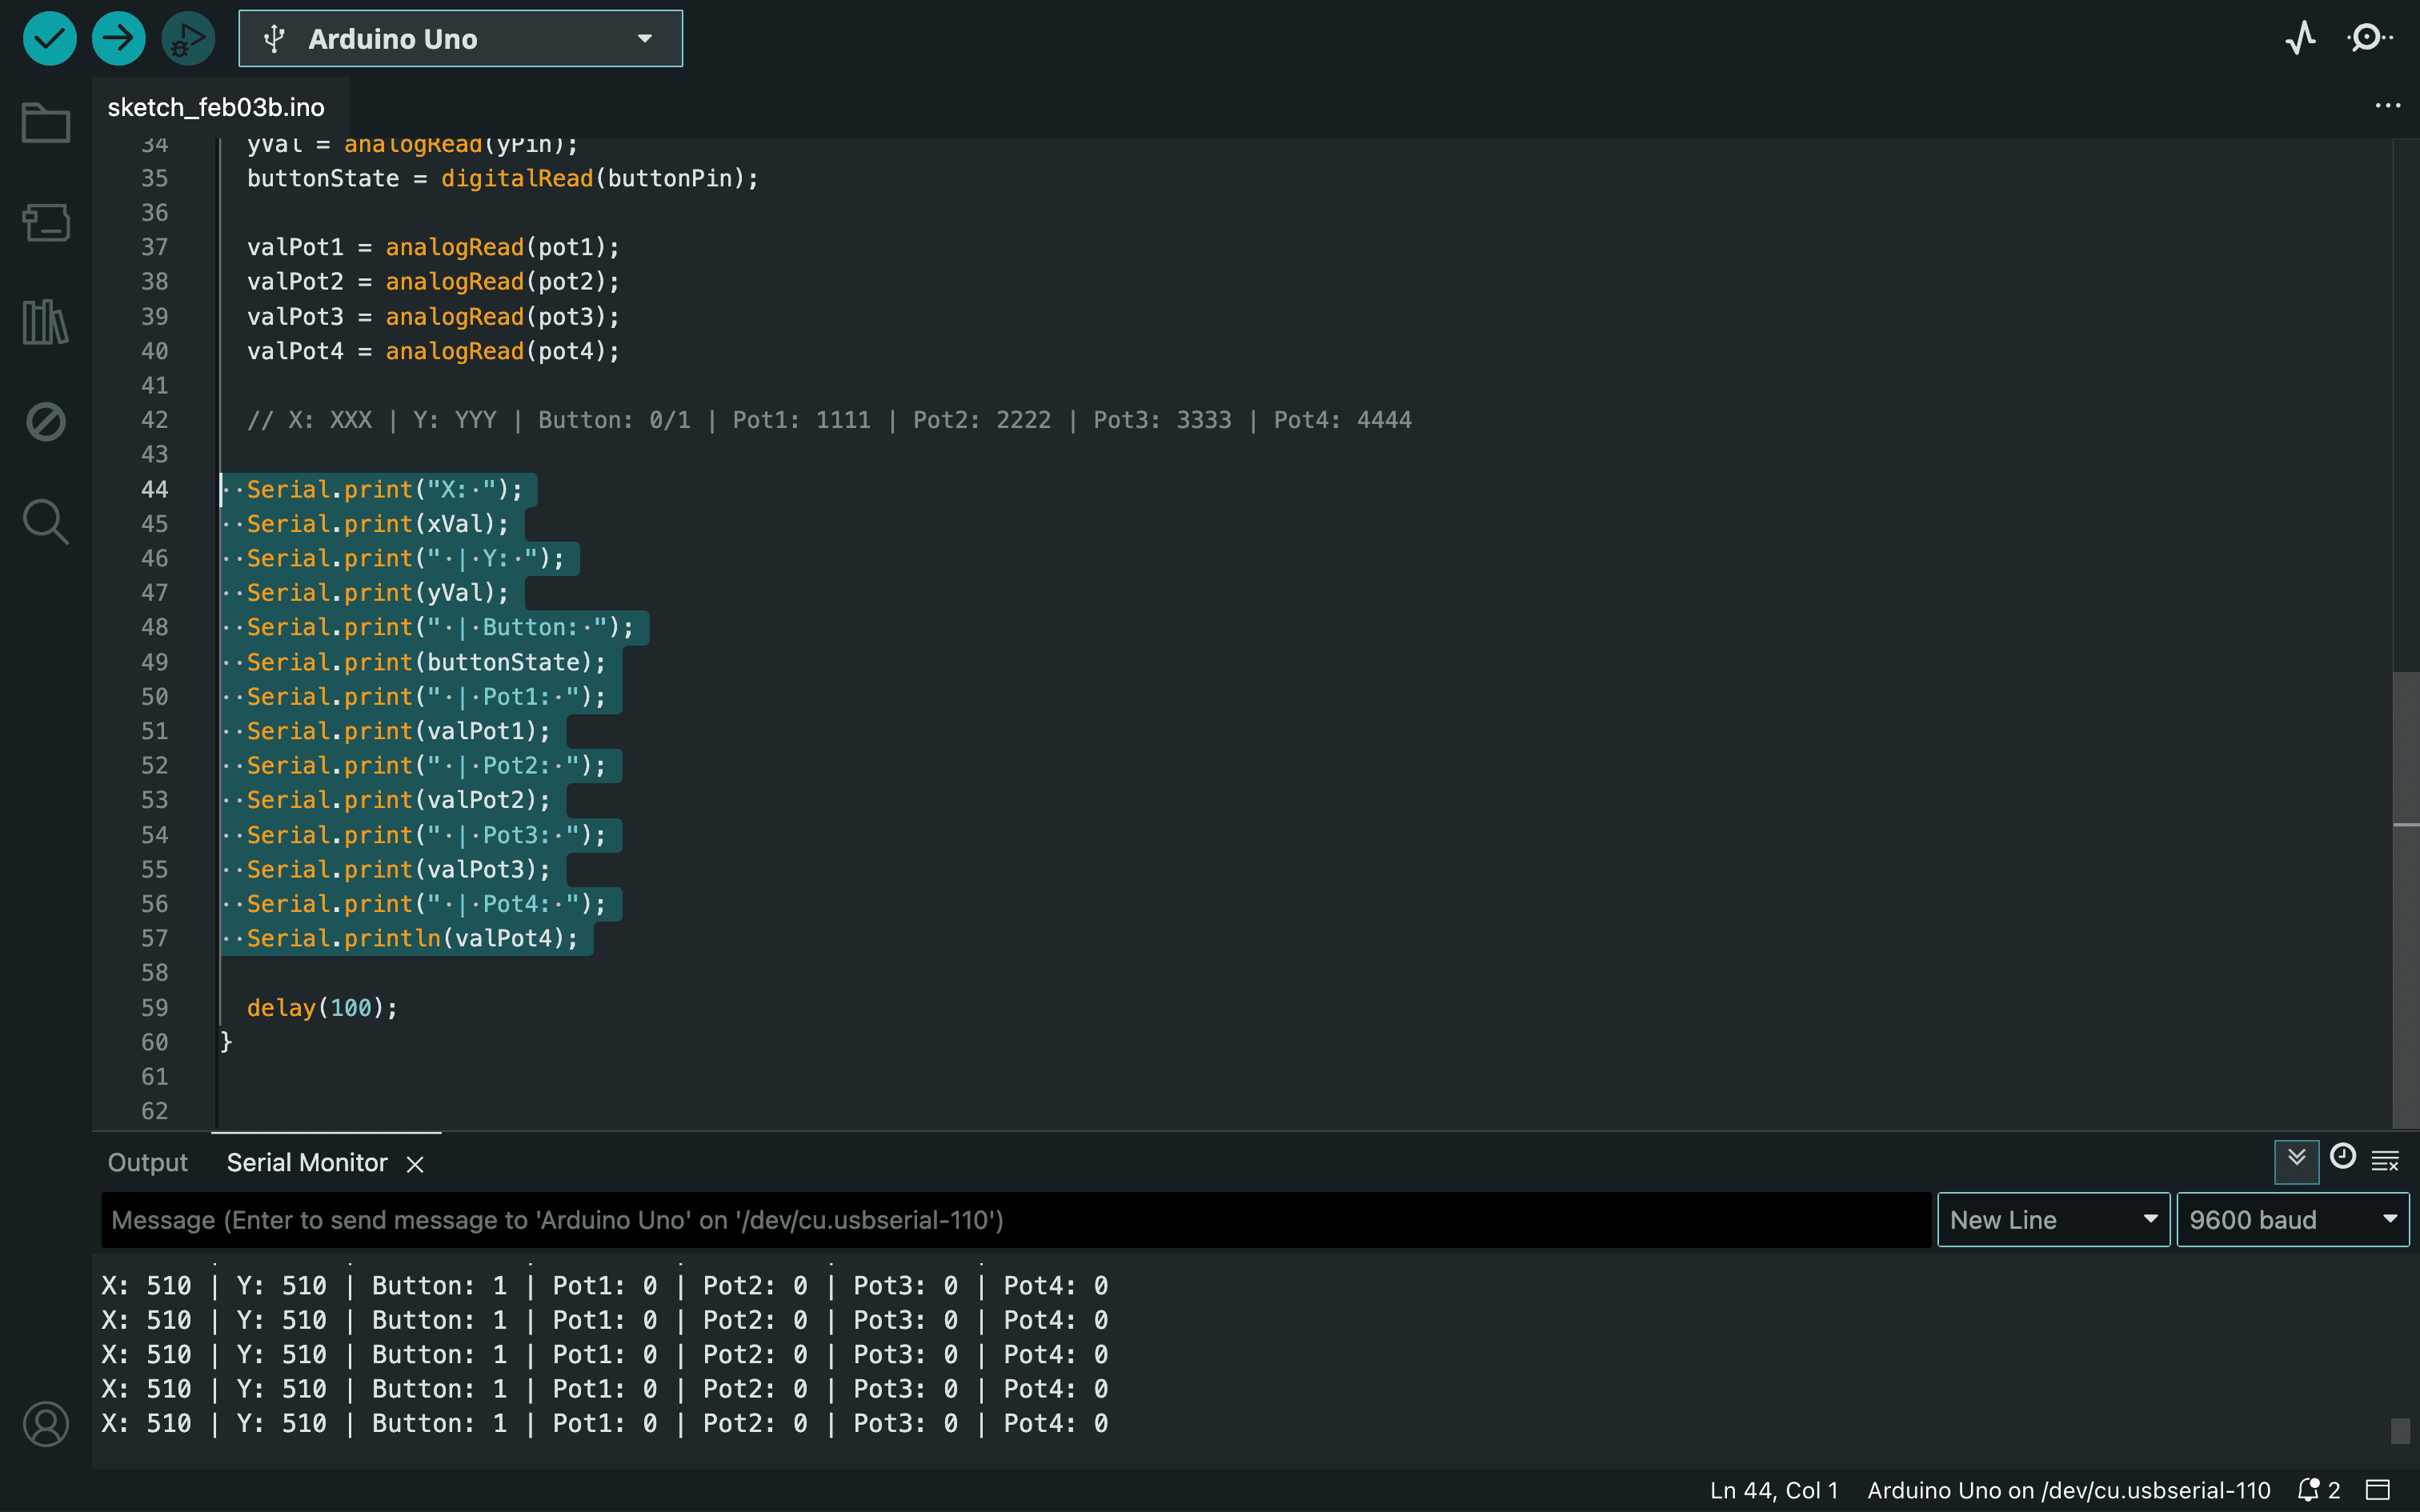Click the Verify sketch checkmark button
The height and width of the screenshot is (1512, 2420).
pos(49,39)
